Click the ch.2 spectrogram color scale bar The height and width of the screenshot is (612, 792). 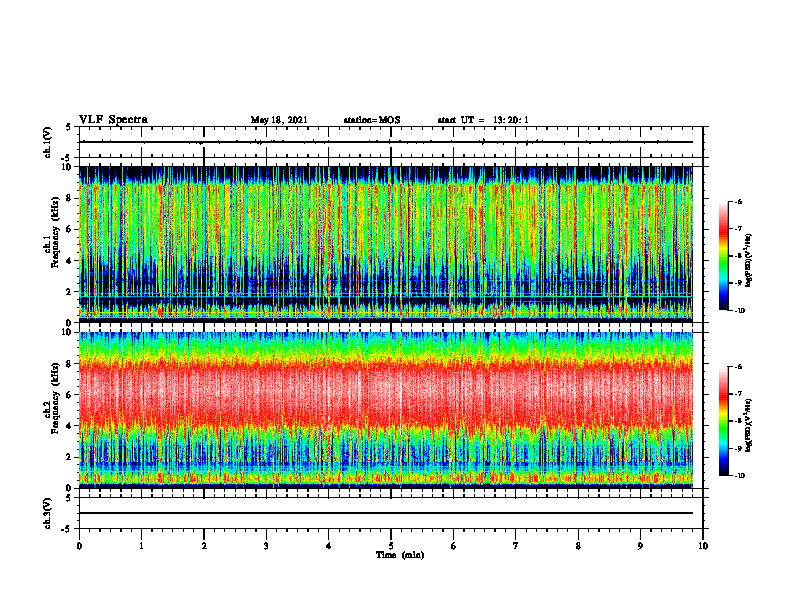723,421
